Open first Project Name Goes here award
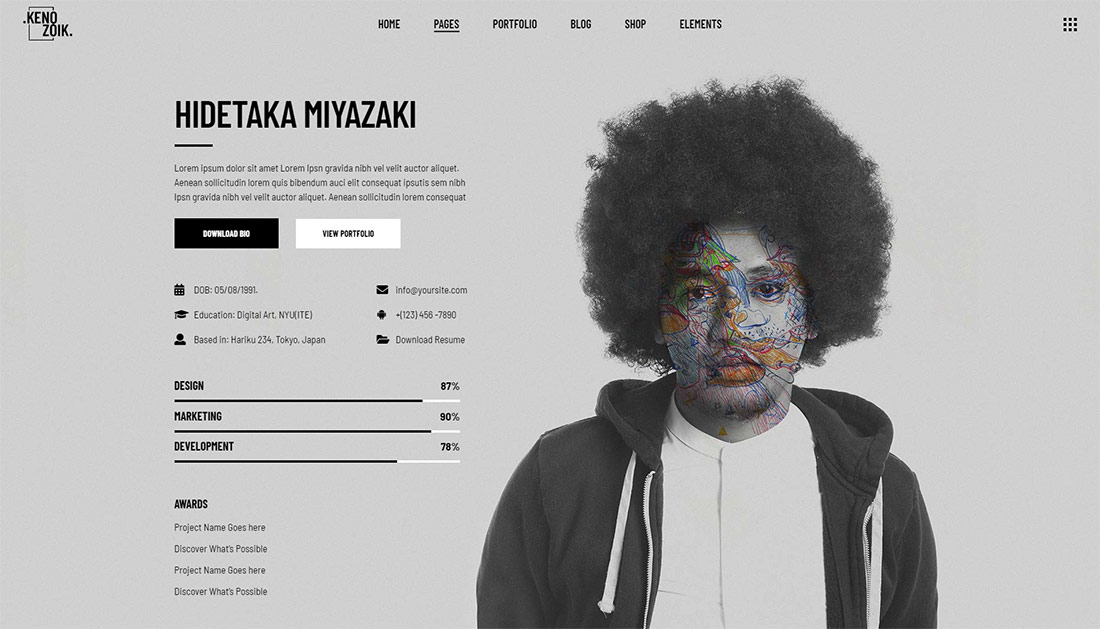The width and height of the screenshot is (1100, 629). click(220, 527)
